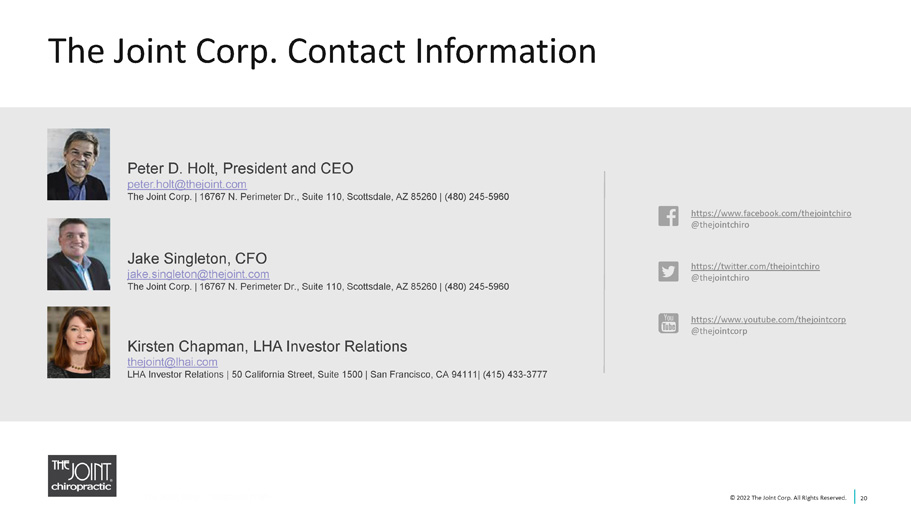
Task: Click thejoint@lhai.com email link
Action: click(173, 362)
